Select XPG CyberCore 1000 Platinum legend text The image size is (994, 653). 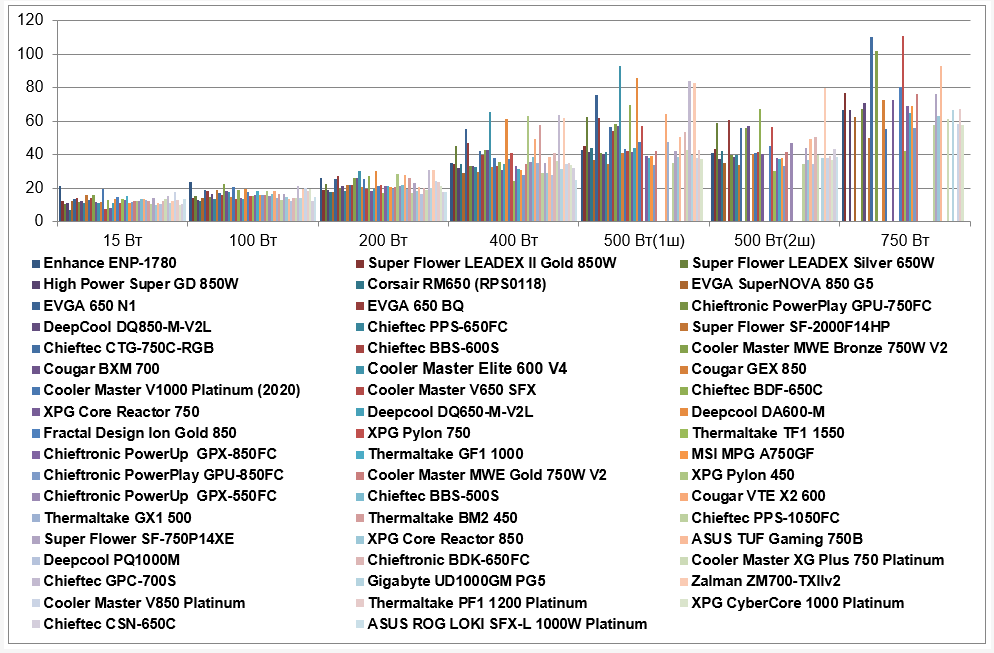(x=797, y=603)
